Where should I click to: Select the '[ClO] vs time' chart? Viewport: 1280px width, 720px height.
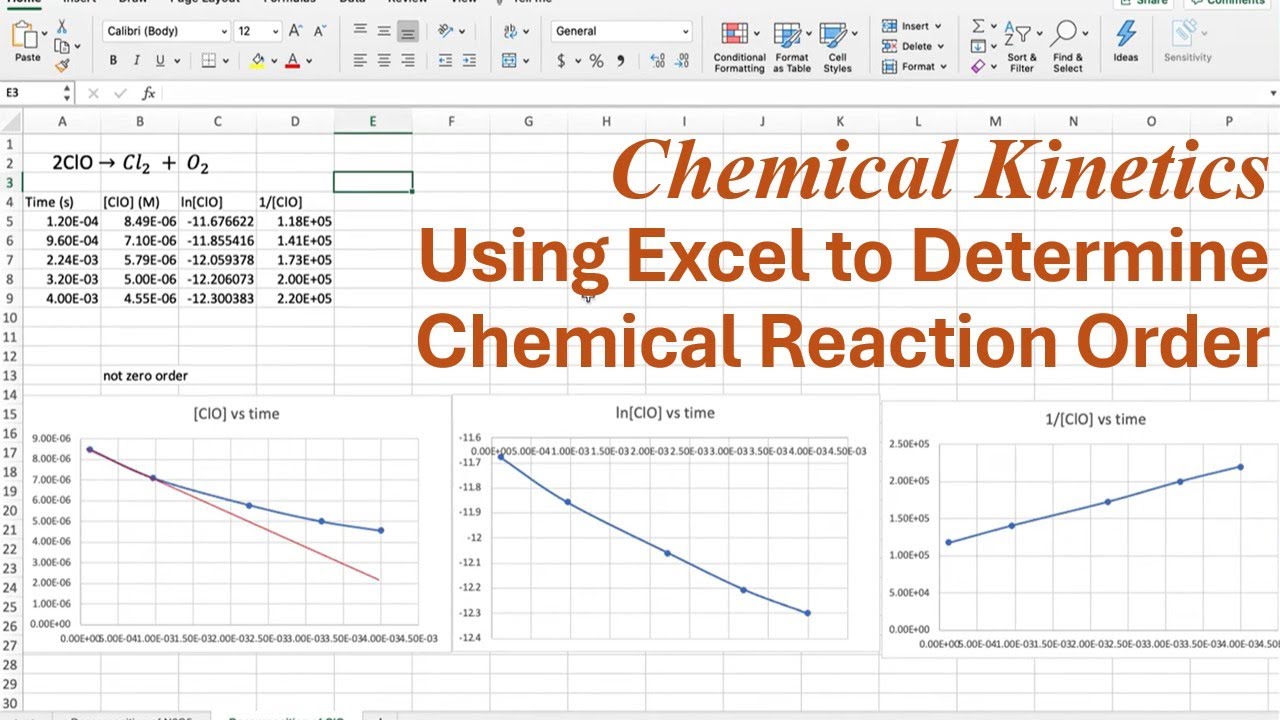point(236,524)
